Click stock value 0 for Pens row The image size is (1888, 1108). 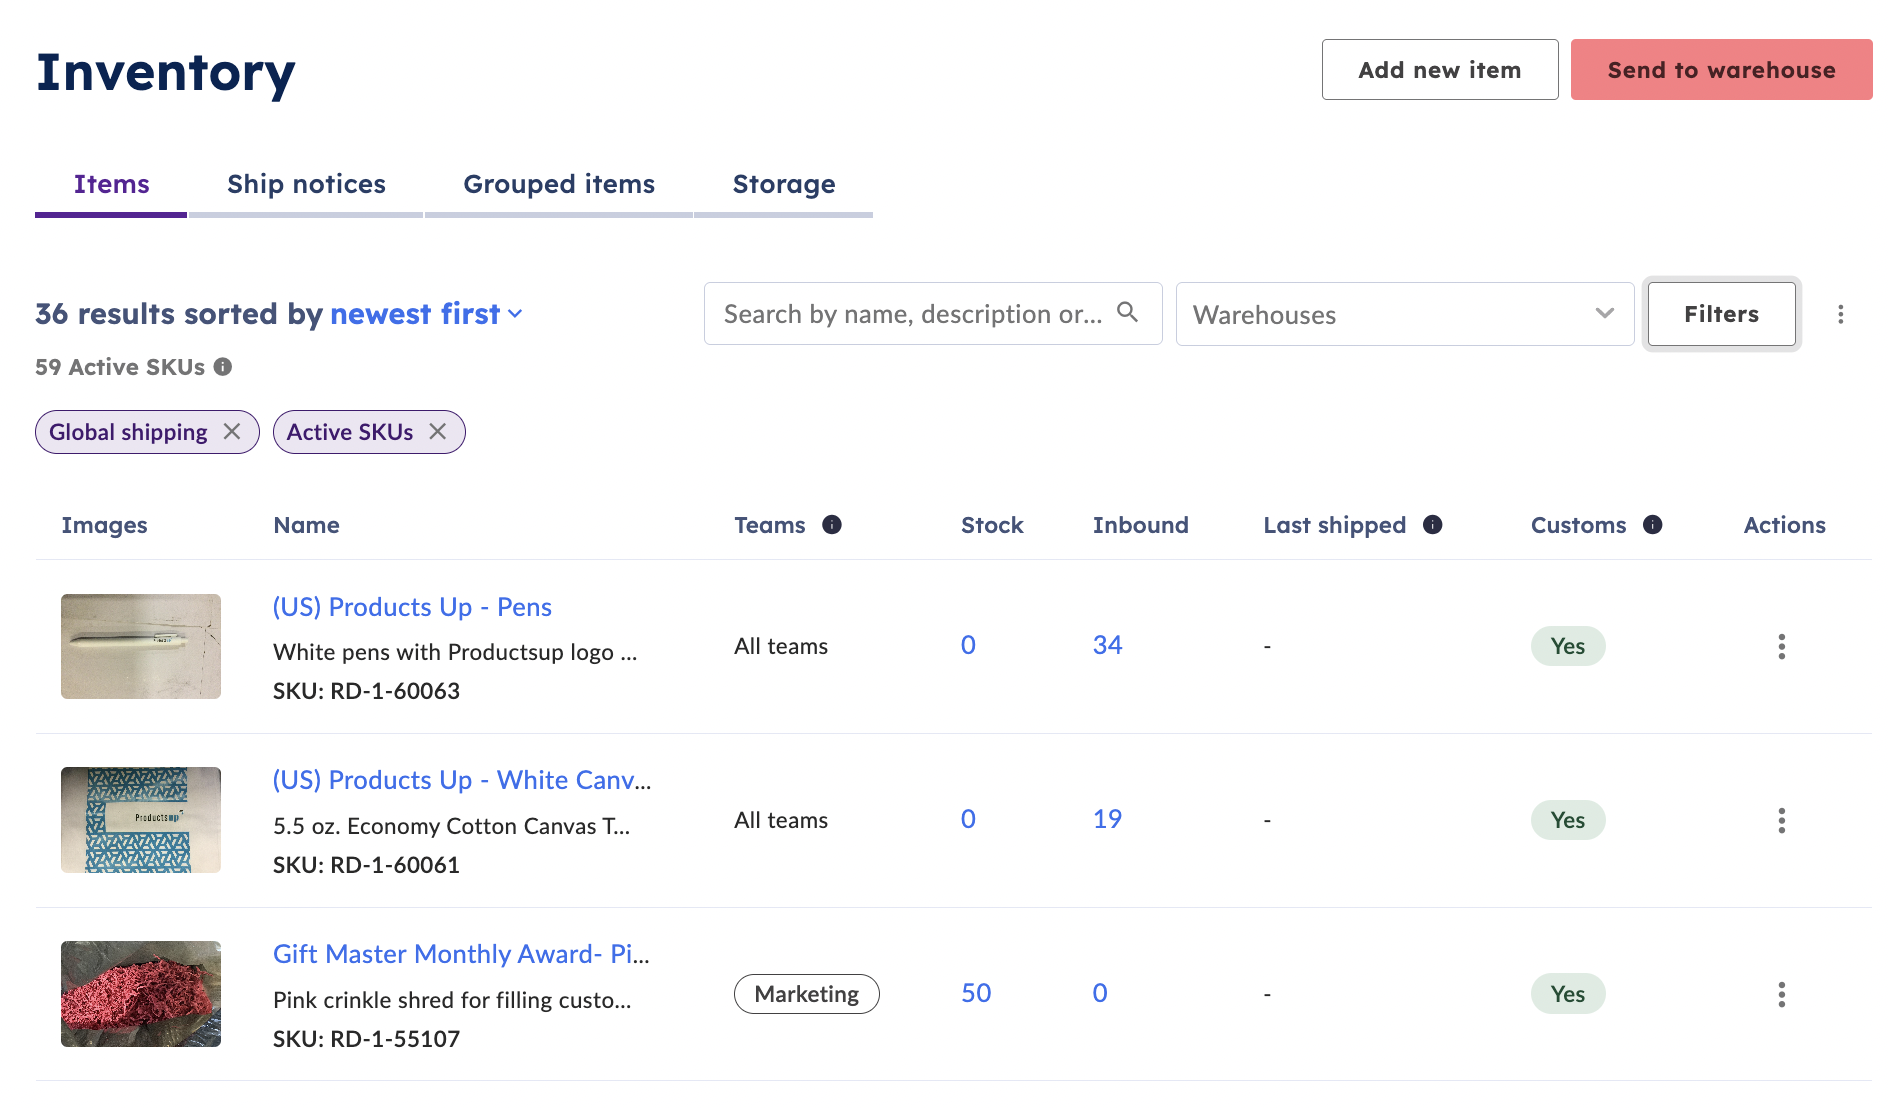(x=968, y=645)
